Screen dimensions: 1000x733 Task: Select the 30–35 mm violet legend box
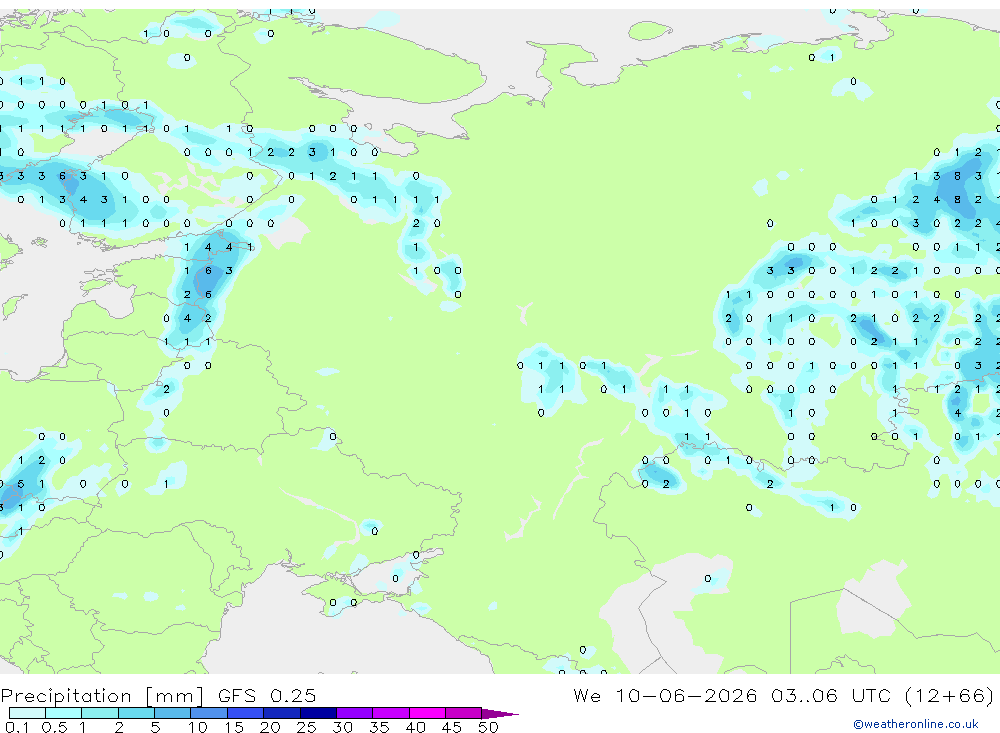355,713
